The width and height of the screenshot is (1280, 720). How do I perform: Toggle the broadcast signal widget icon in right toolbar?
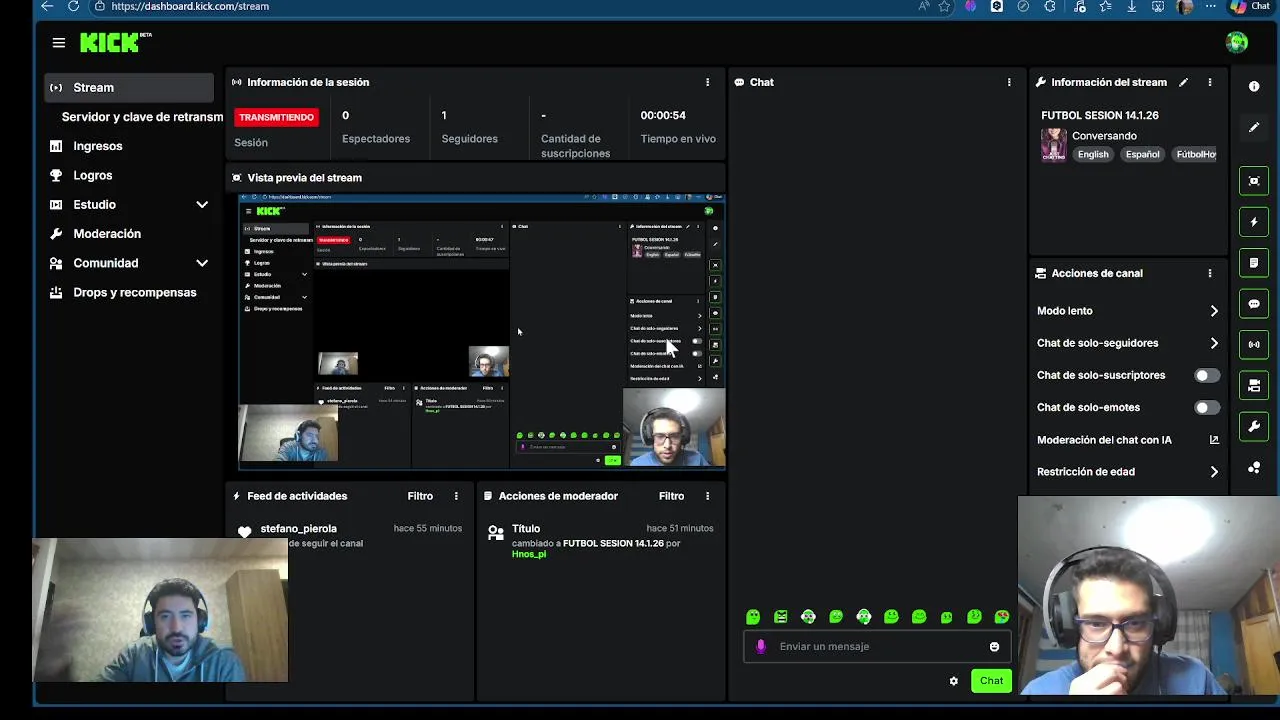click(1254, 345)
